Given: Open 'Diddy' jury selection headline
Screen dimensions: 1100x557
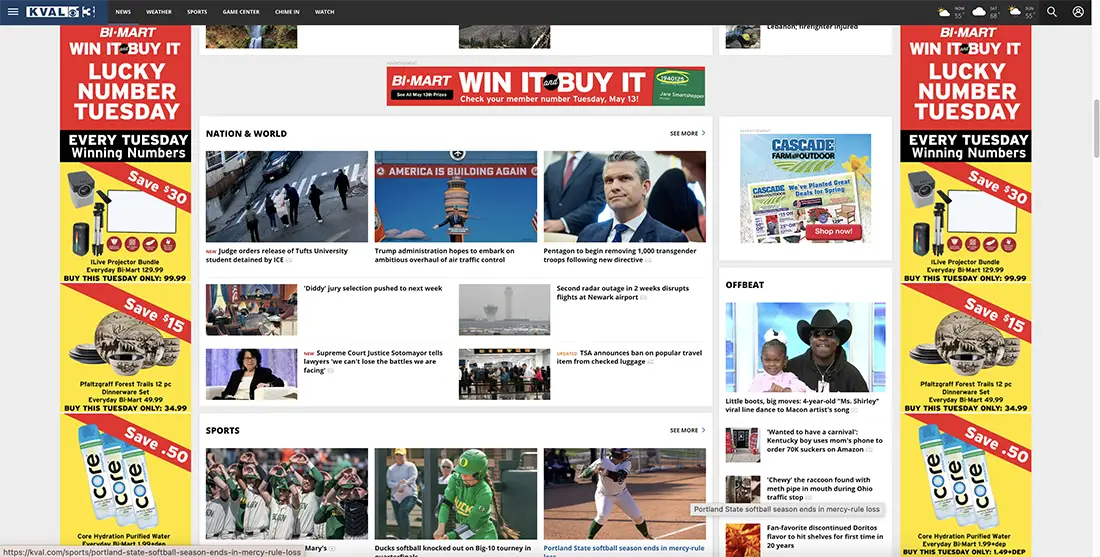Looking at the screenshot, I should coord(373,288).
